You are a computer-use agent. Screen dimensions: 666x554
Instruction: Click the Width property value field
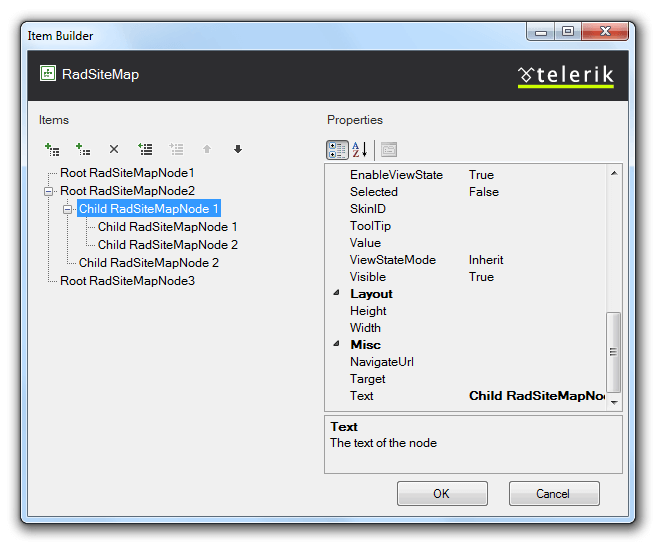(x=536, y=328)
